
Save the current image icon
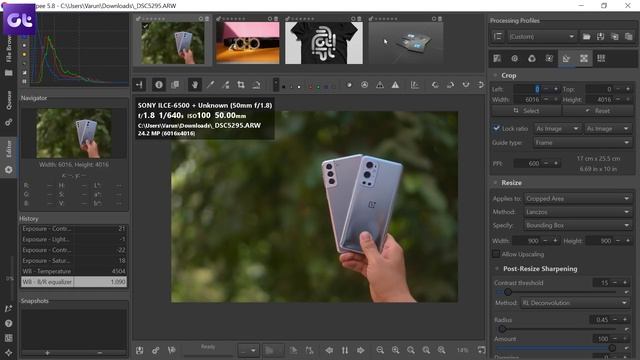click(x=140, y=350)
